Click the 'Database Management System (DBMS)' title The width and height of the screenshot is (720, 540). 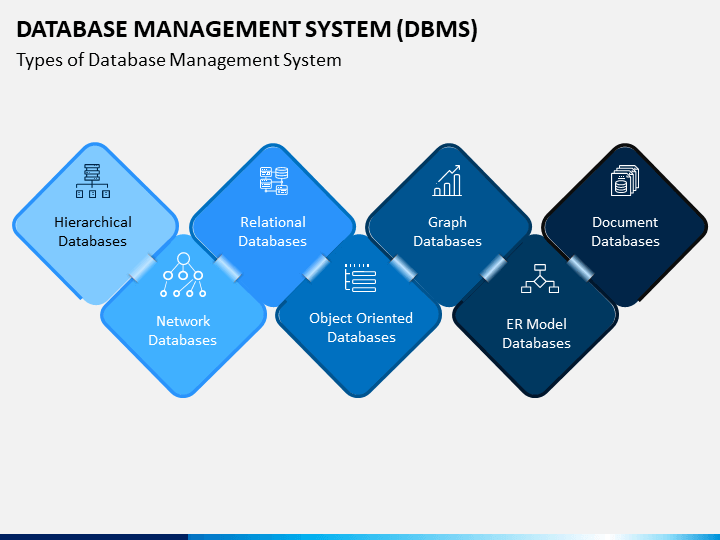[x=247, y=29]
